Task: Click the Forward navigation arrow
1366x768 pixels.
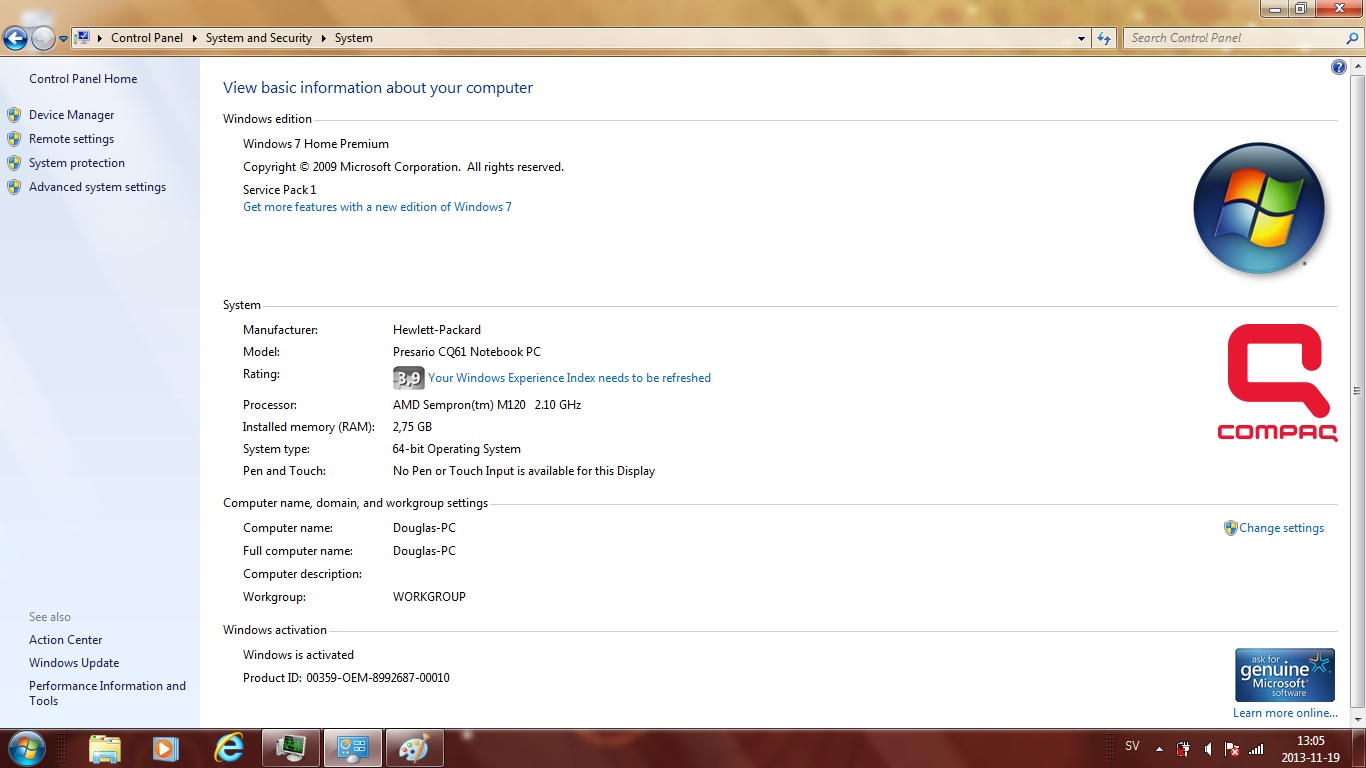Action: click(43, 38)
